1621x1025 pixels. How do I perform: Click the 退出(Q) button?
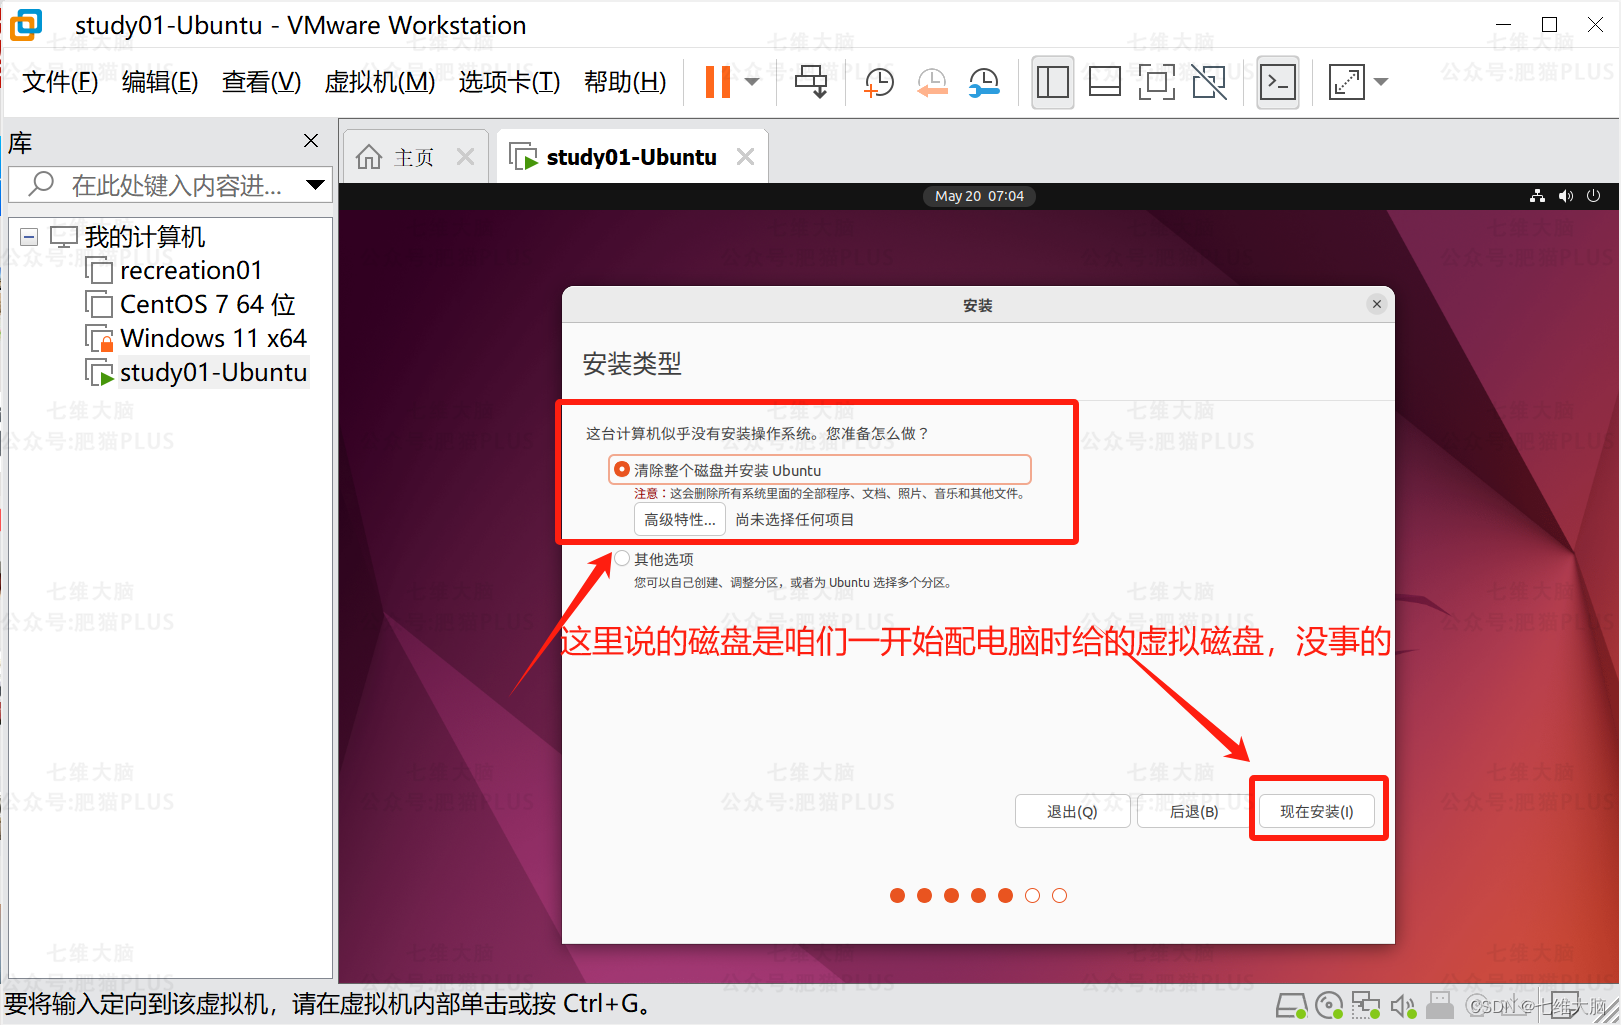pos(1072,811)
